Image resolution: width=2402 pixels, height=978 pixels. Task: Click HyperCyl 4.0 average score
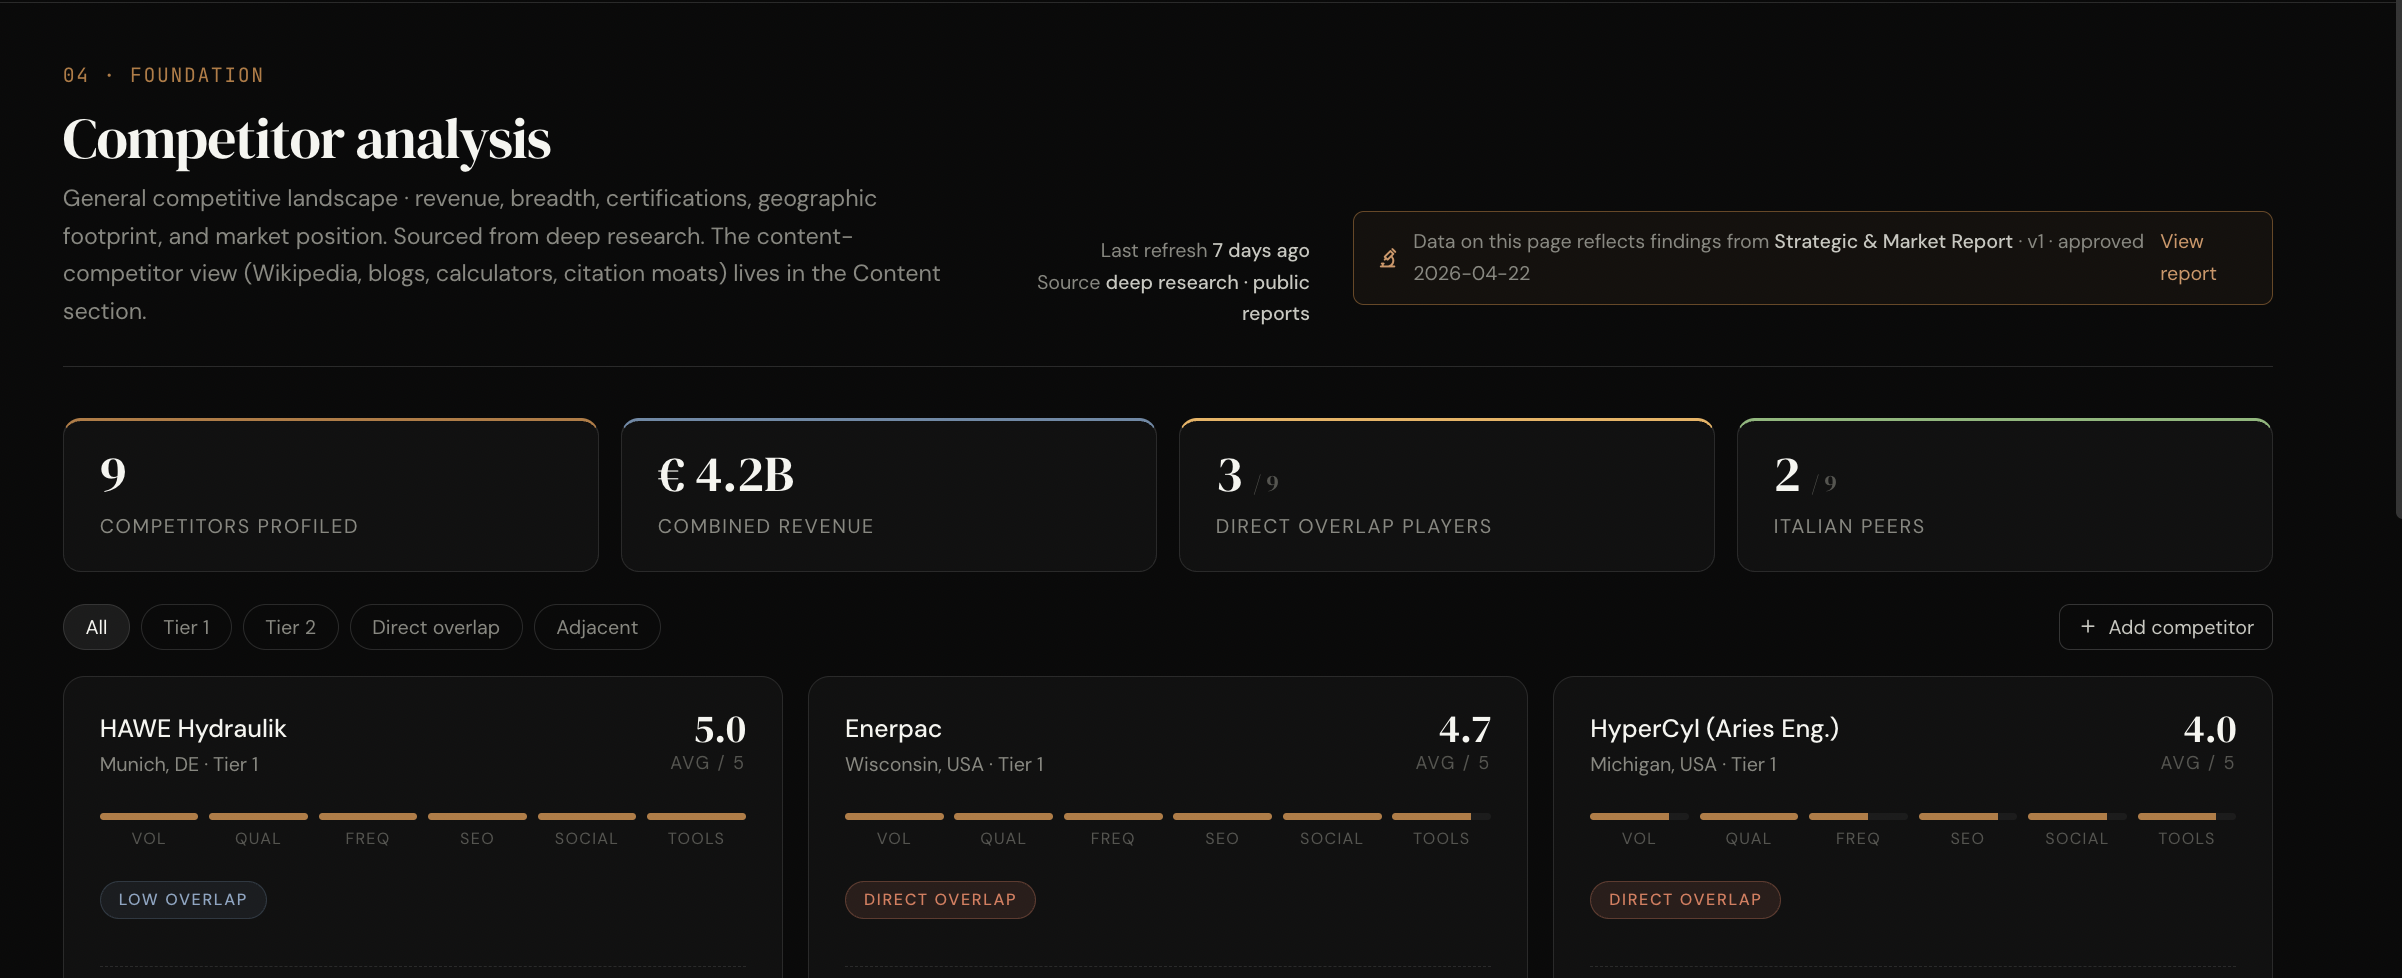point(2210,730)
